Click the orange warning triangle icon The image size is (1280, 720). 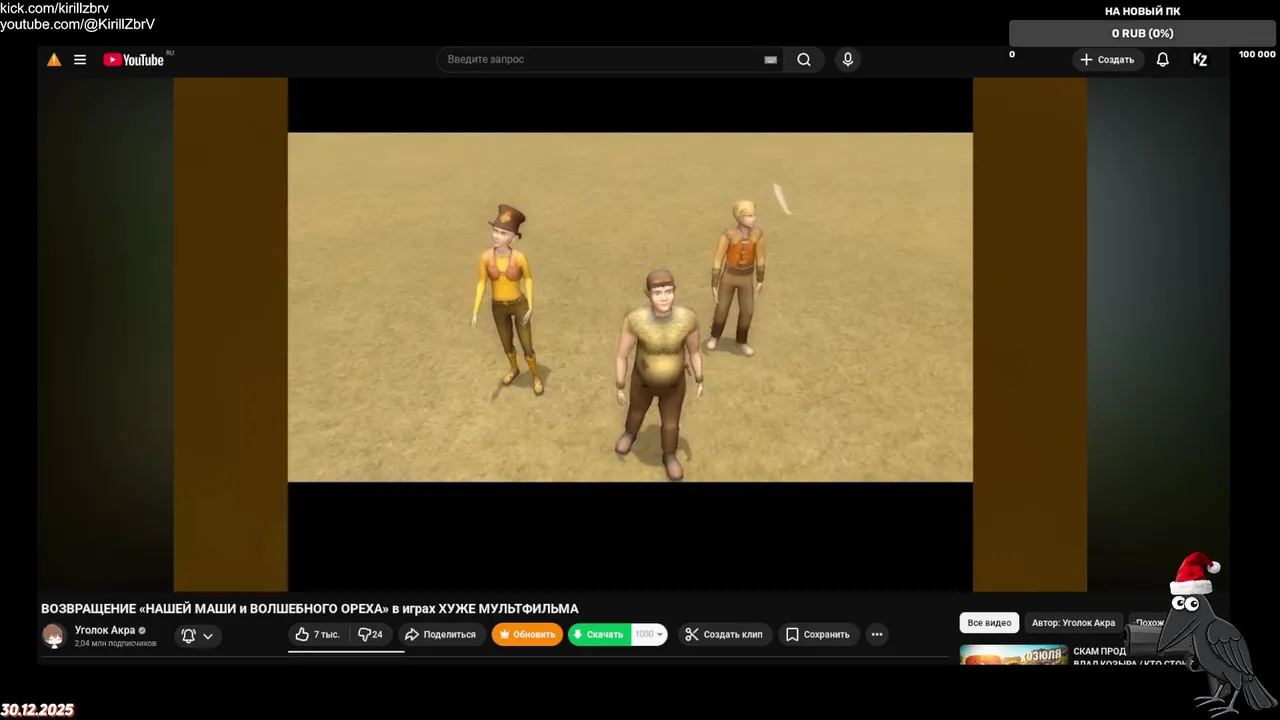point(54,60)
